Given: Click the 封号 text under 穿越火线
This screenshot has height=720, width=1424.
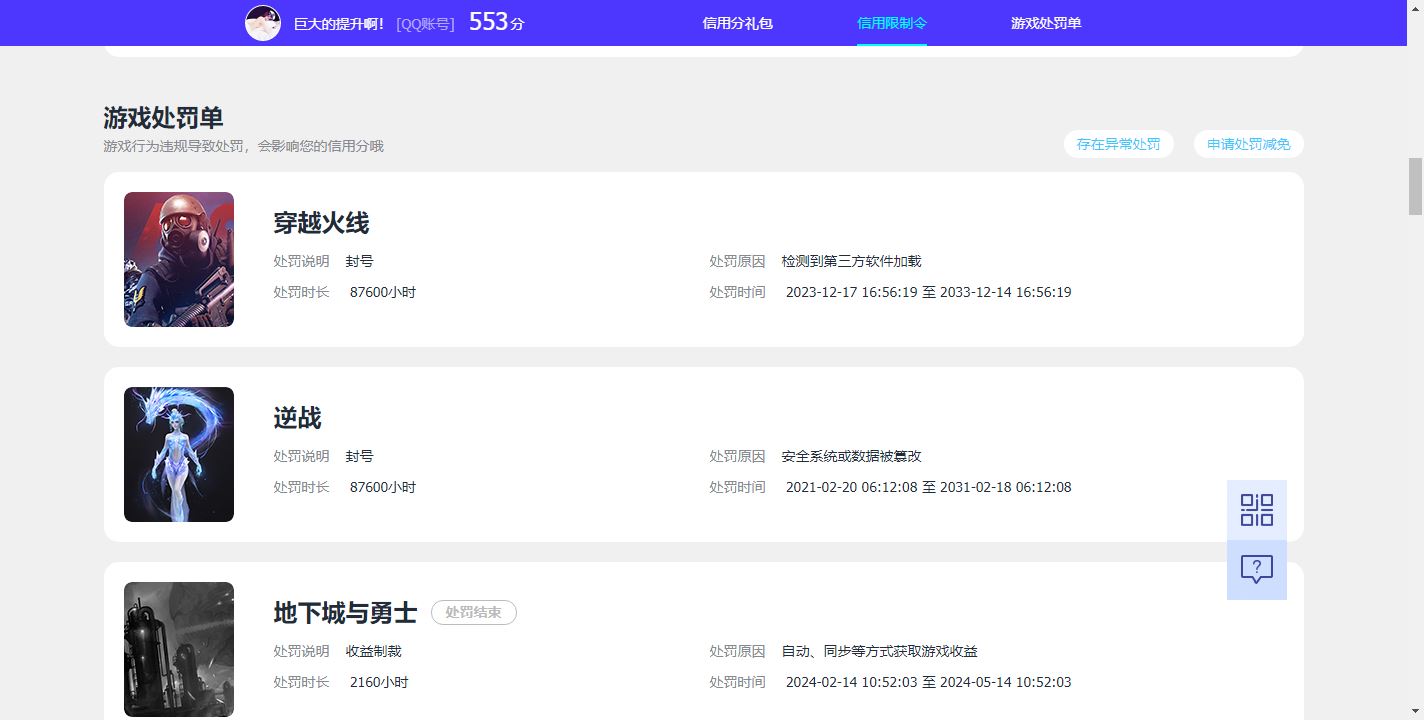Looking at the screenshot, I should (358, 260).
